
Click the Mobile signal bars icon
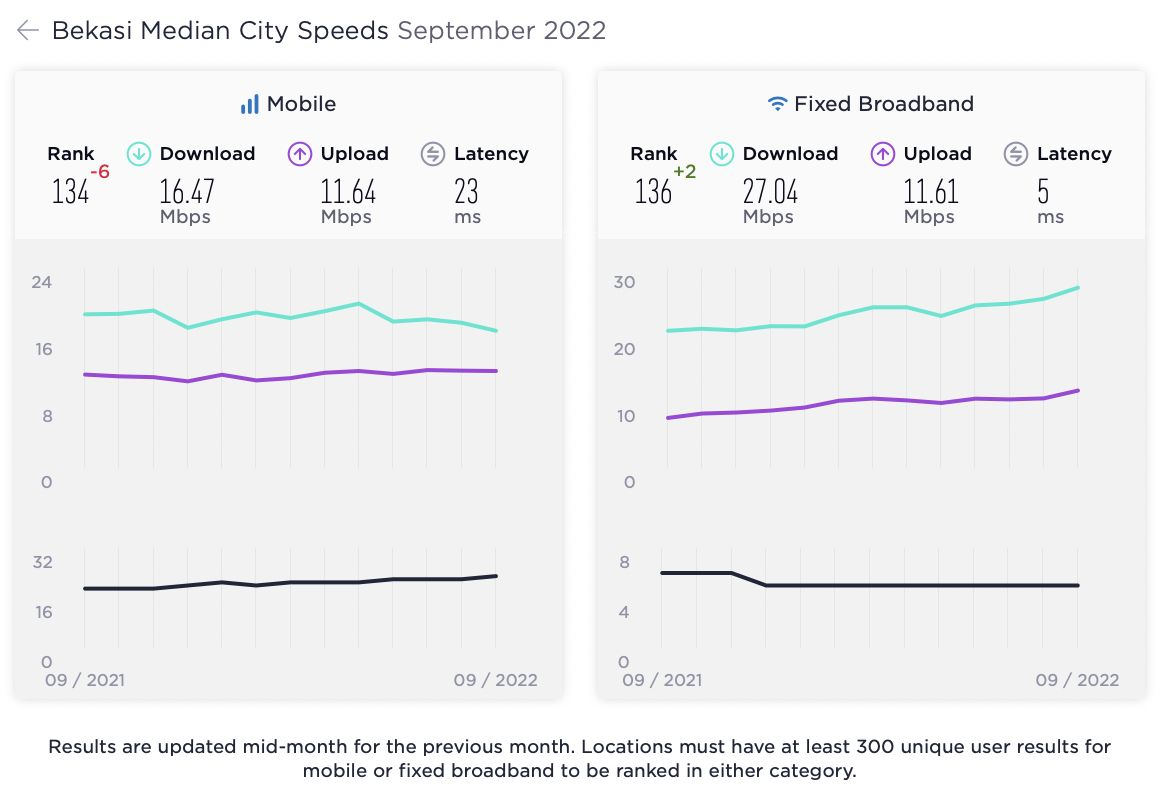click(249, 104)
